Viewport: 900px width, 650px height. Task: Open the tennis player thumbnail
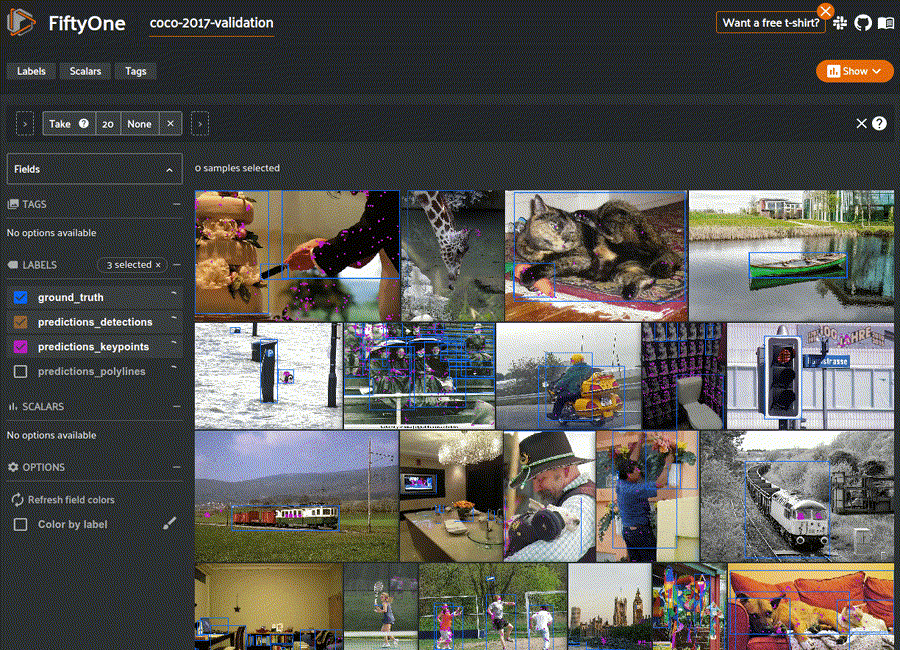click(x=381, y=606)
